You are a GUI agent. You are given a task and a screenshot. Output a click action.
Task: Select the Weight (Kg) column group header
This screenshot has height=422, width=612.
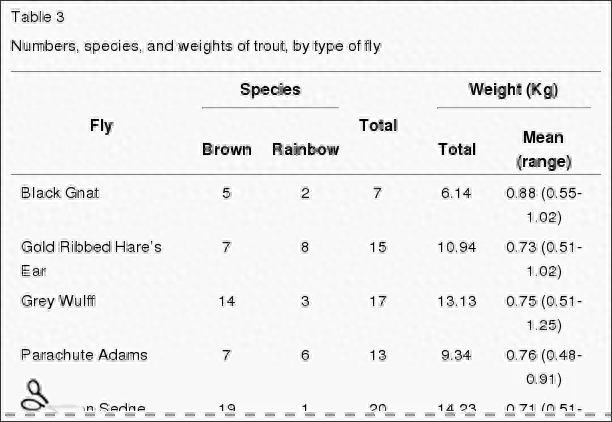[x=513, y=90]
